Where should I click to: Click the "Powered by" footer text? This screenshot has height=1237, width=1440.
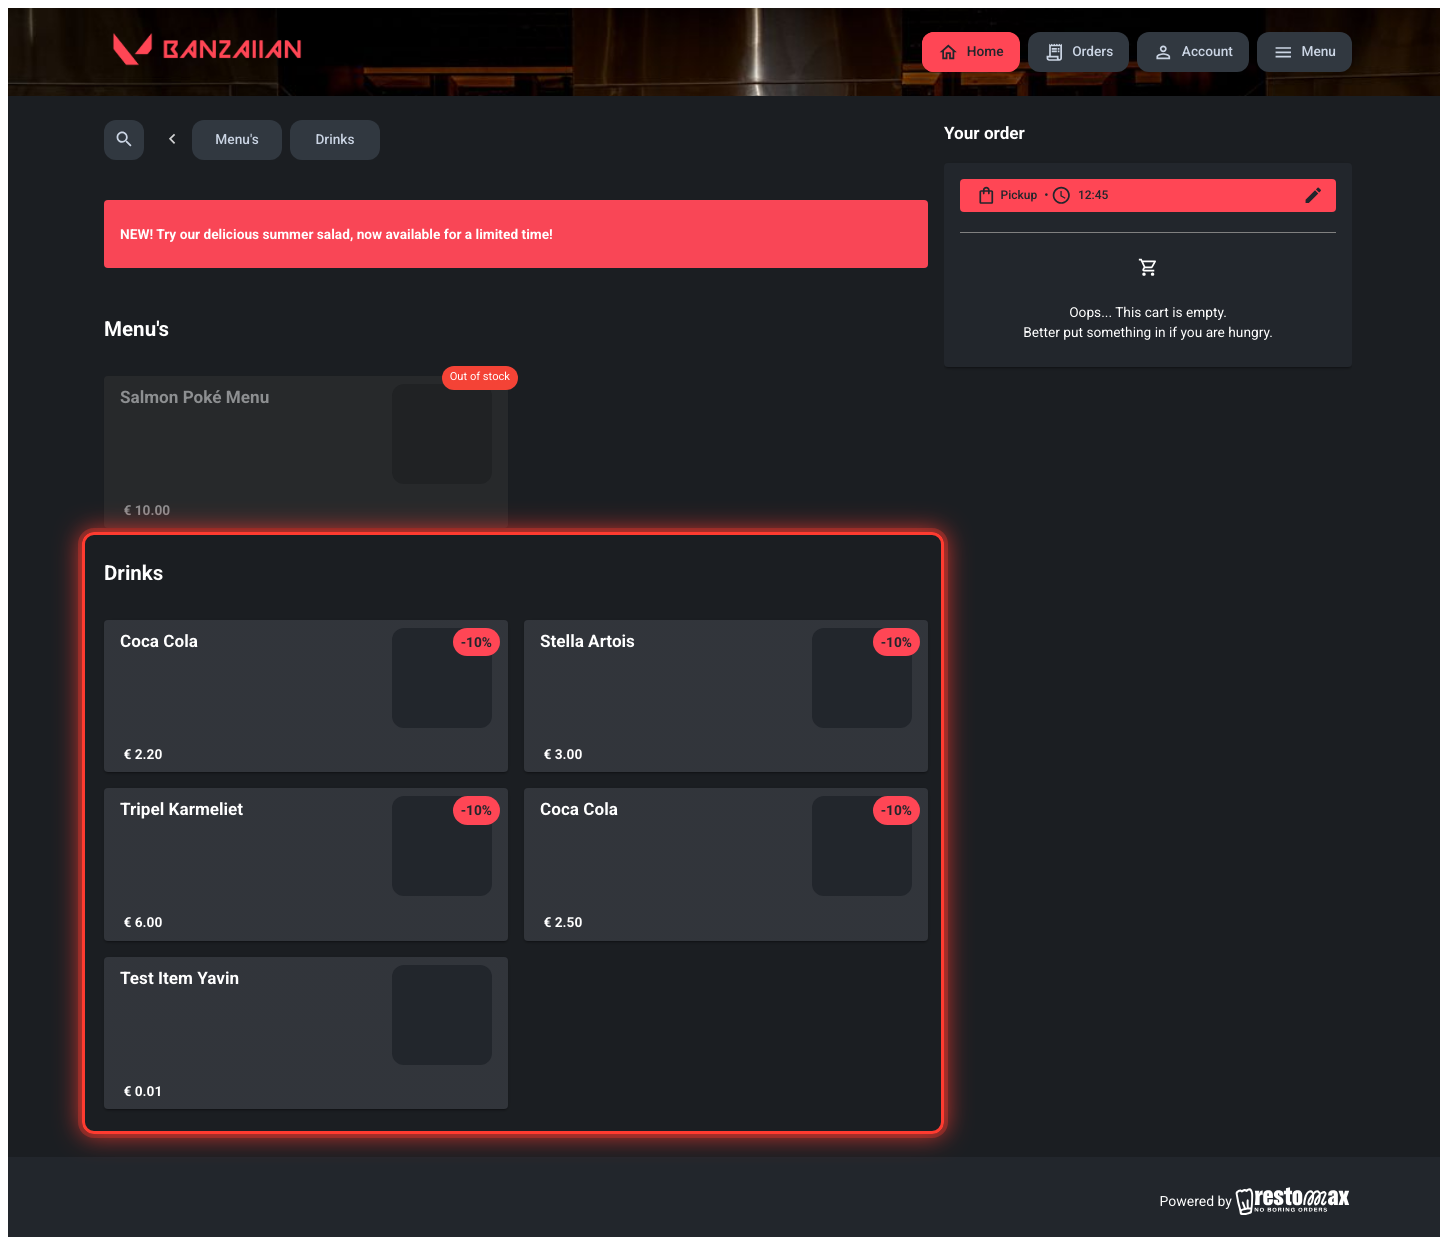pos(1195,1202)
